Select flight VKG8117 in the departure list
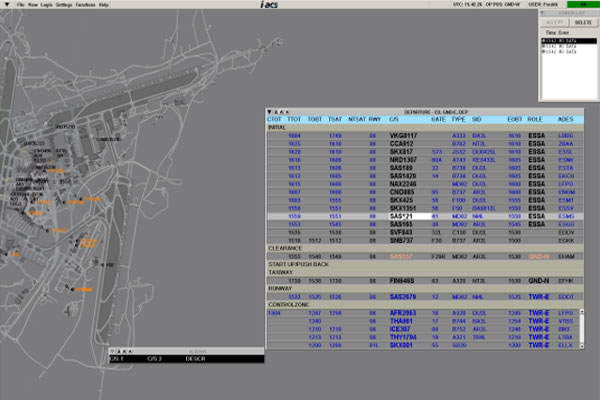Screen dimensions: 600x400 [403, 135]
